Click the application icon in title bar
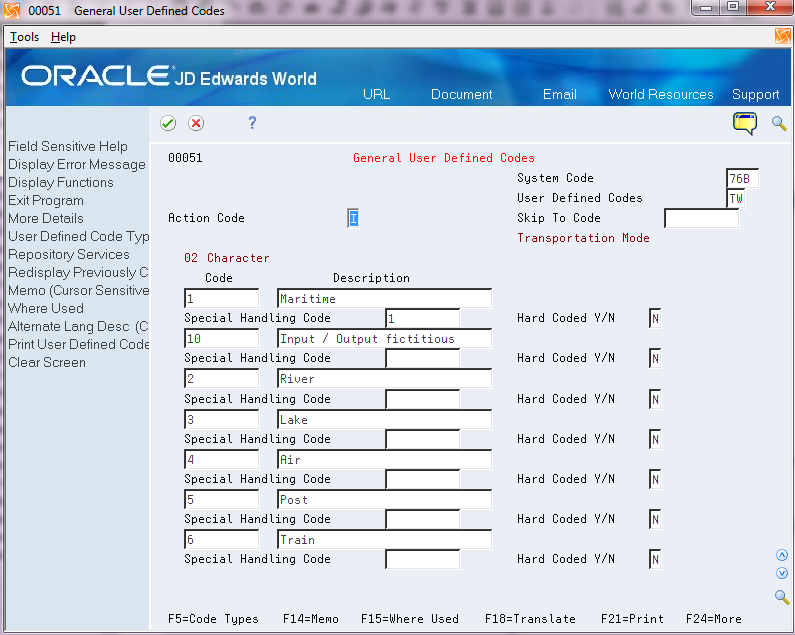The height and width of the screenshot is (635, 795). pos(12,11)
